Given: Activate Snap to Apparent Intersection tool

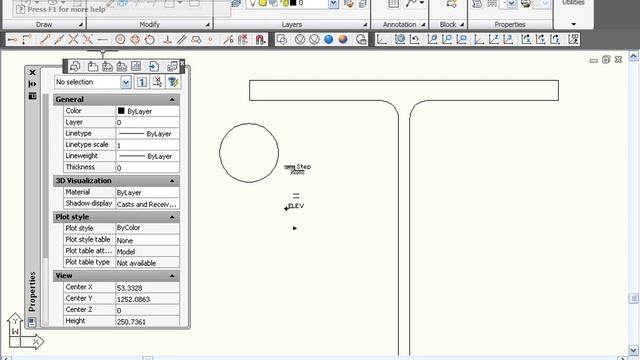Looking at the screenshot, I should [88, 40].
